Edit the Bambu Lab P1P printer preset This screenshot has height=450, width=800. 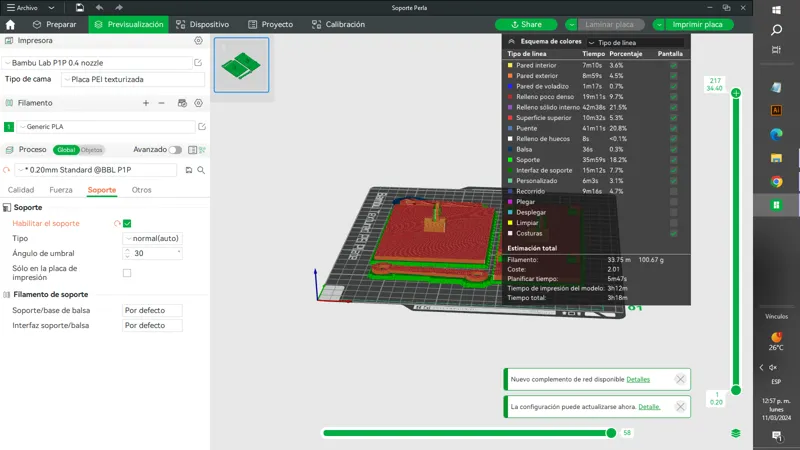pos(198,63)
